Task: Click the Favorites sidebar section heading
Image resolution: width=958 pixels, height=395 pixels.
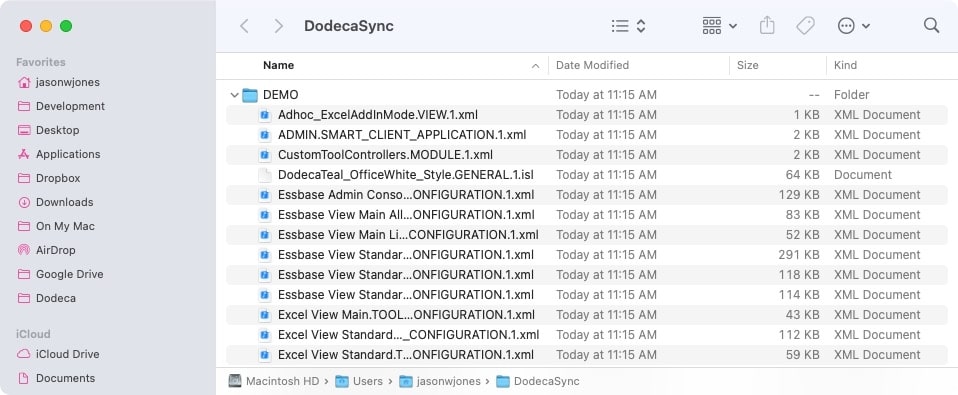Action: pyautogui.click(x=41, y=62)
